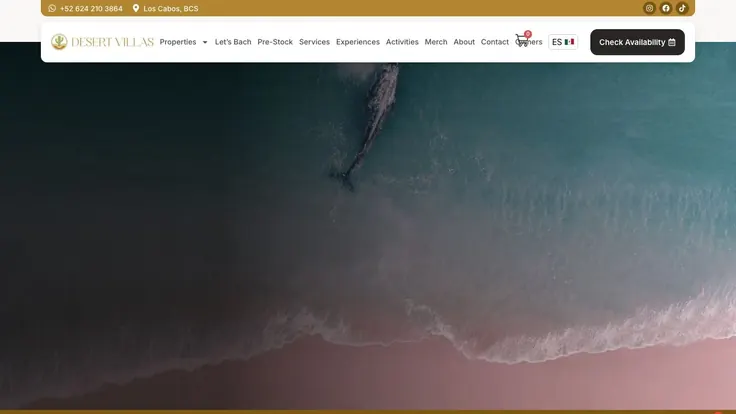Visit the Merch page

point(436,42)
